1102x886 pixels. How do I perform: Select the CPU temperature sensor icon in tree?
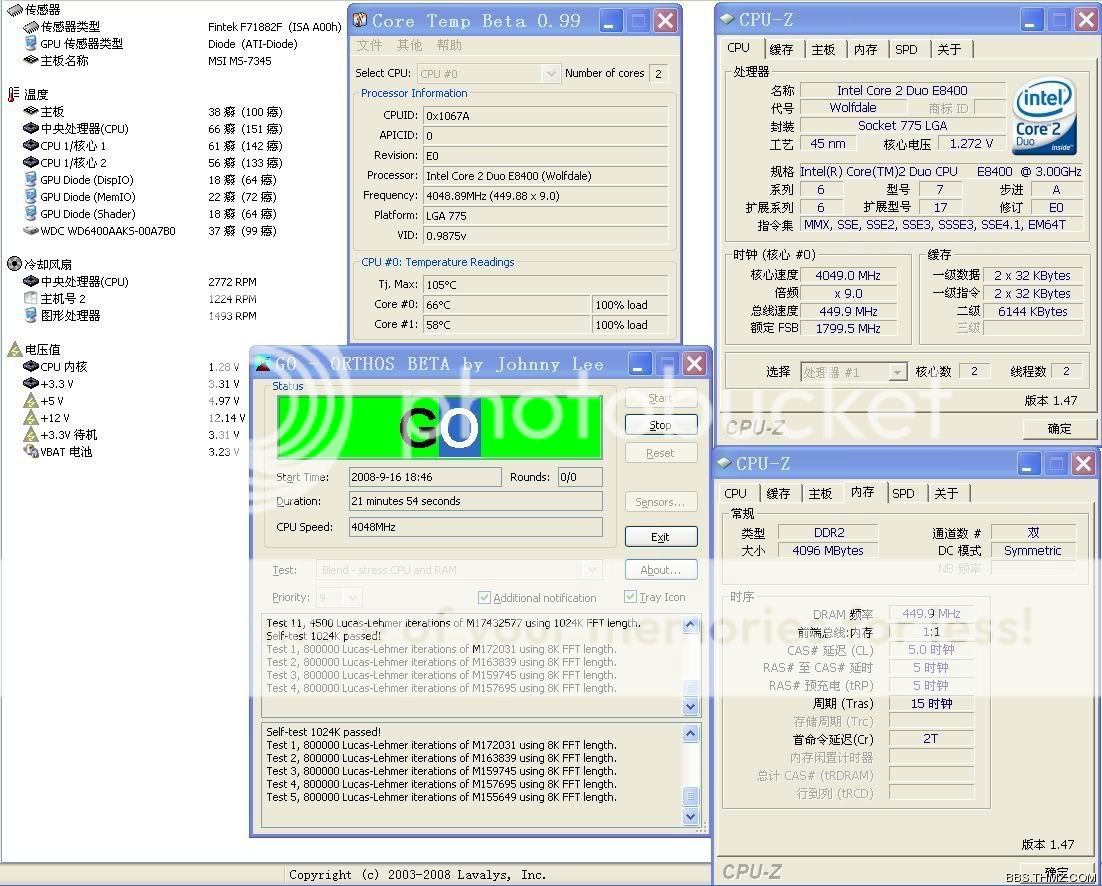pos(31,129)
